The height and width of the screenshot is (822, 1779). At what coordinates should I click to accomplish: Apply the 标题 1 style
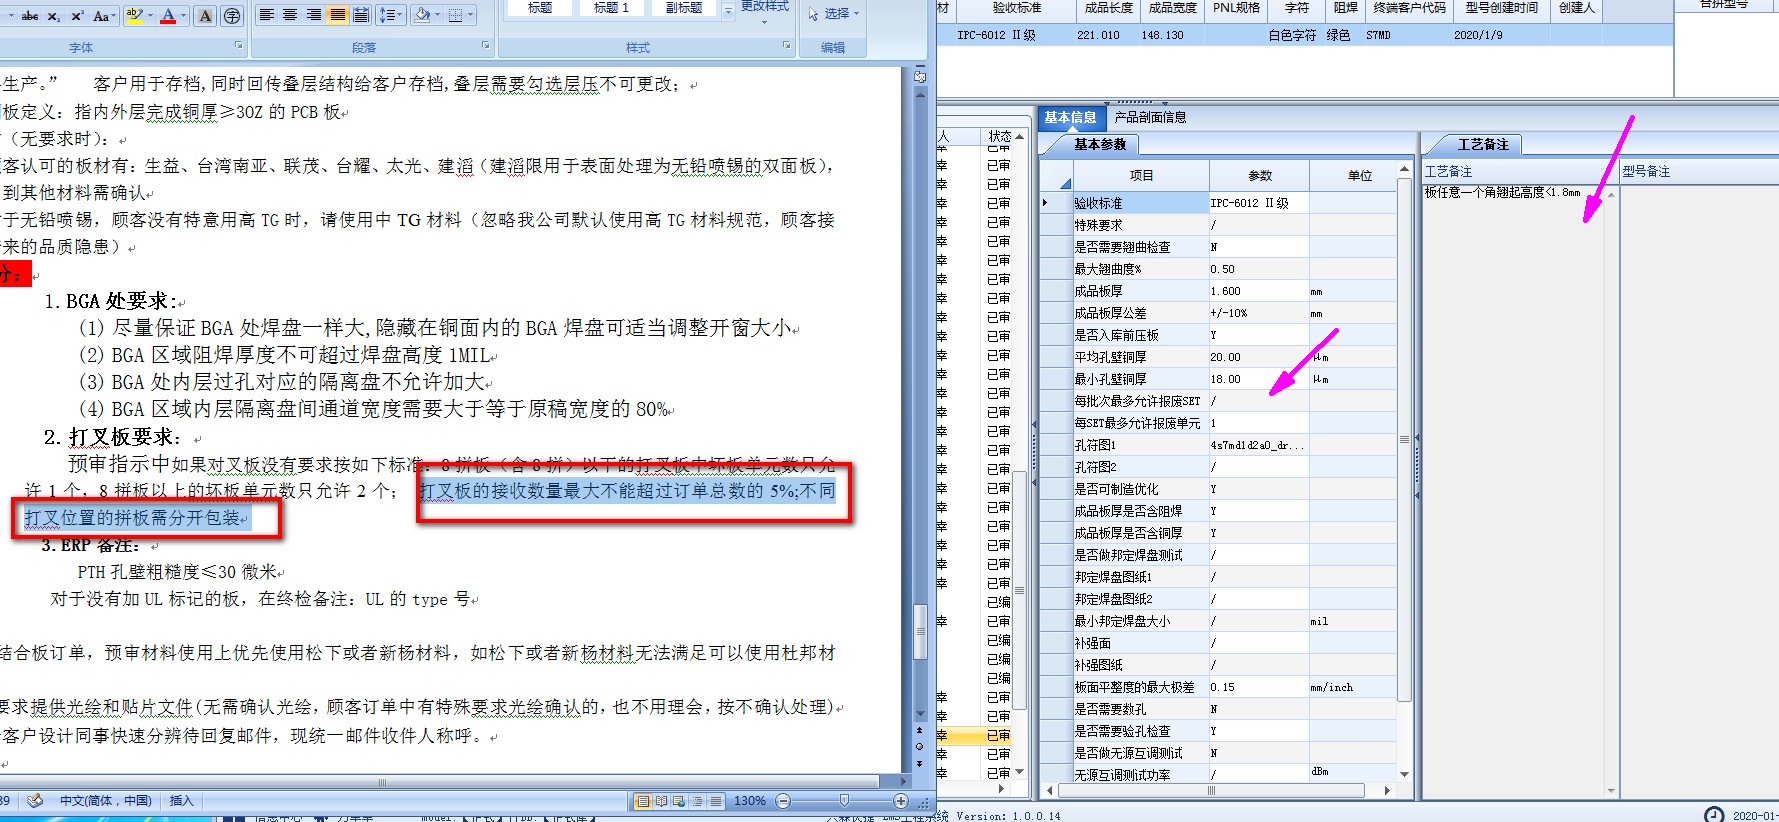(611, 8)
